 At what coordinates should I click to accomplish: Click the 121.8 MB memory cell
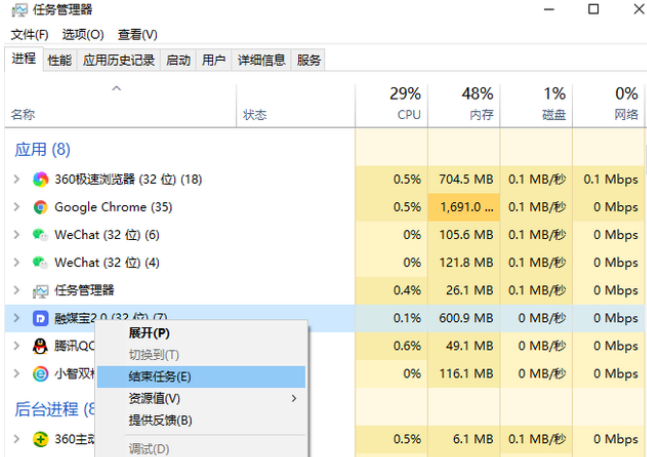tap(464, 262)
